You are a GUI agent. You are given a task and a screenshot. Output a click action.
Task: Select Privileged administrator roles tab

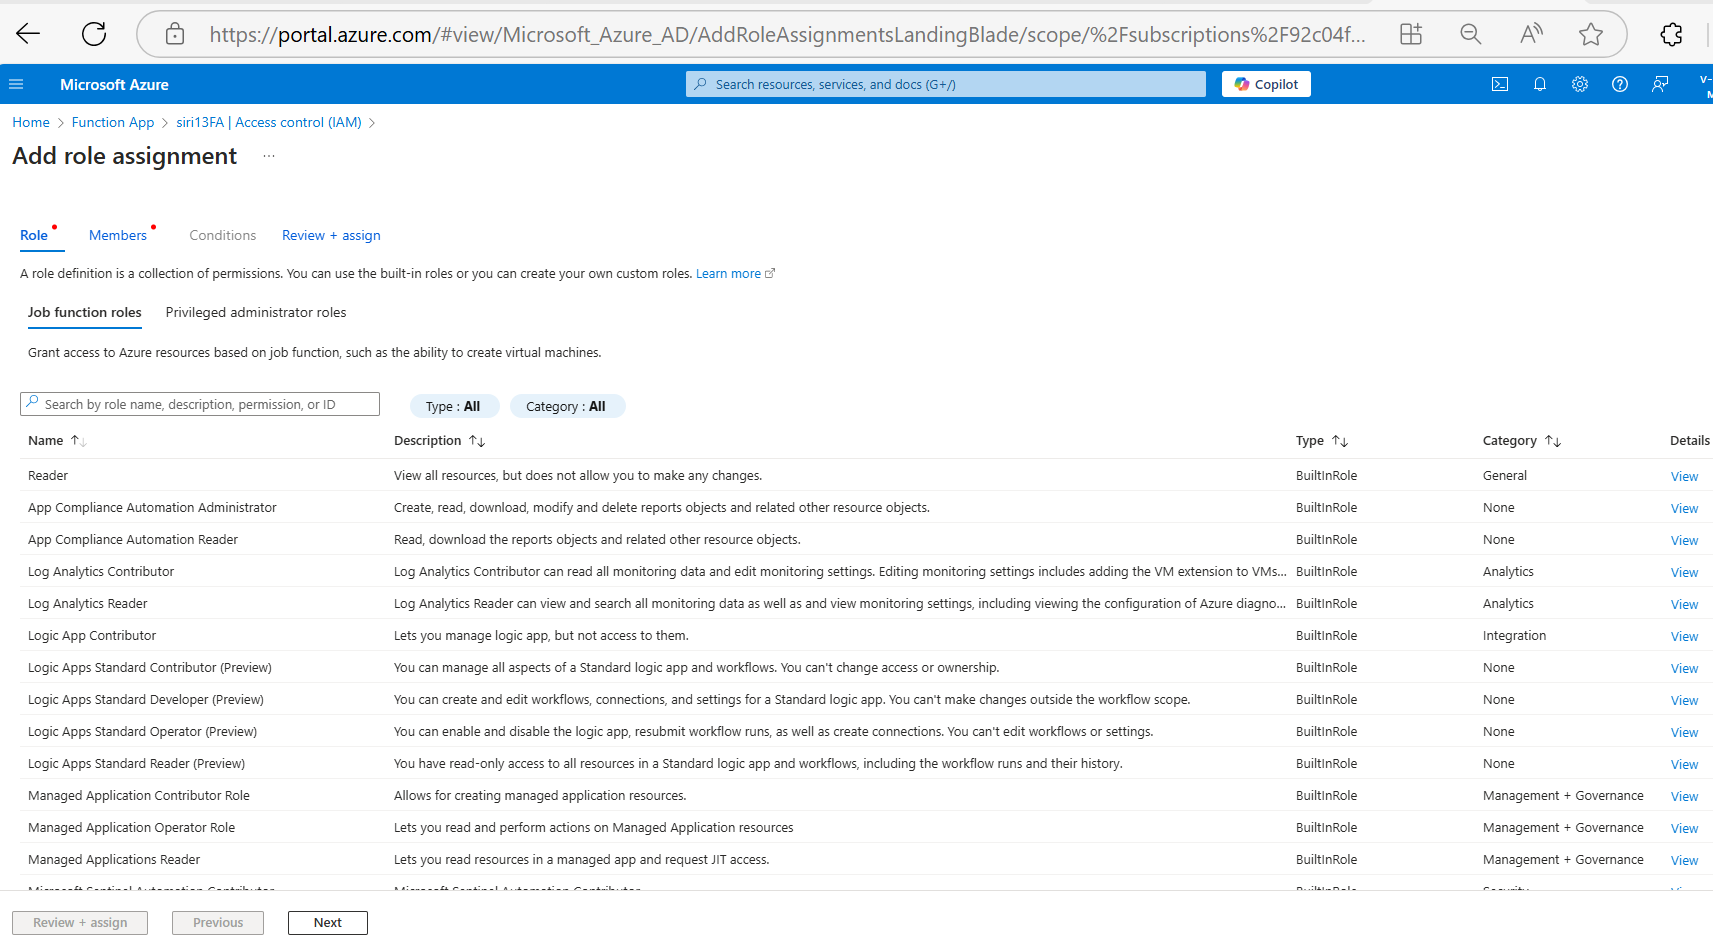[x=256, y=313]
